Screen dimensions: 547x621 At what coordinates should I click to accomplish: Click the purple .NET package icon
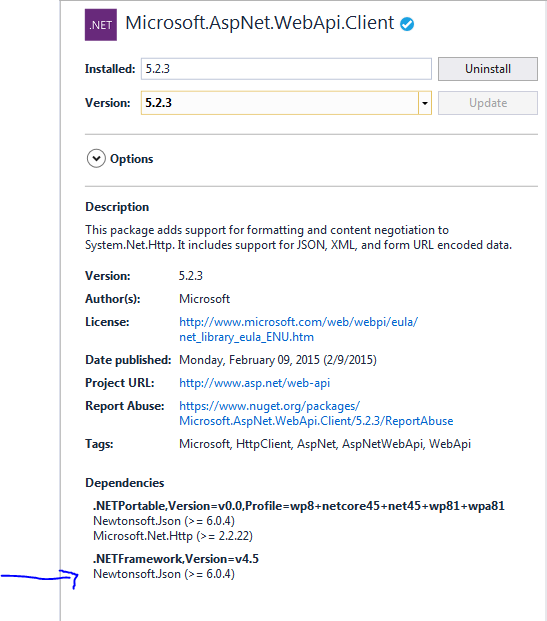101,25
